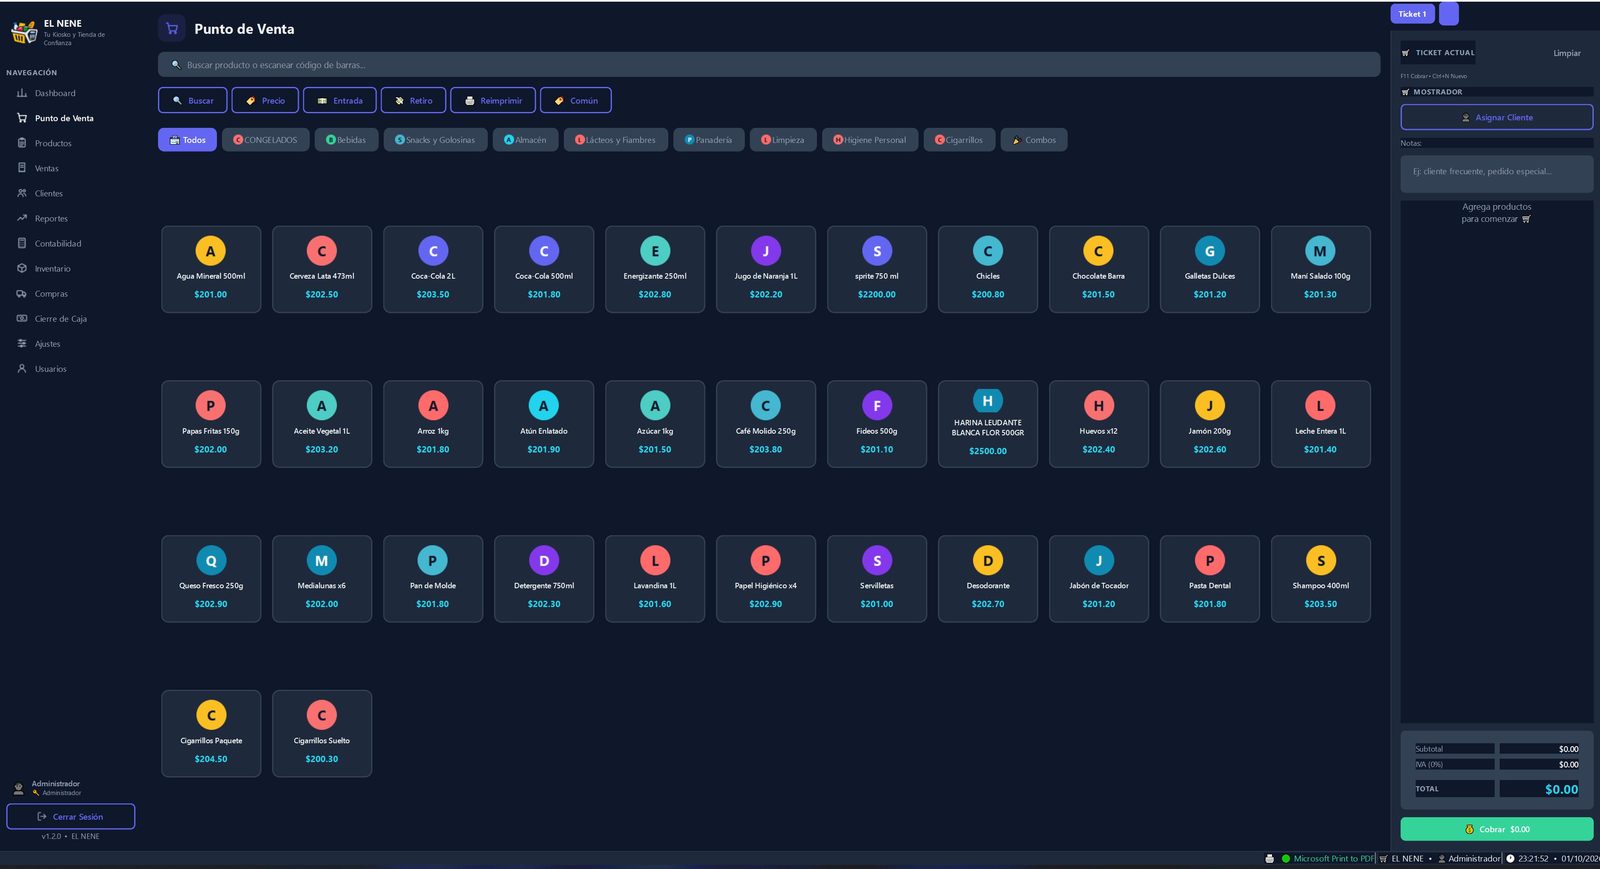Filter by Snacks y Golosinas category
The height and width of the screenshot is (869, 1600).
point(435,140)
